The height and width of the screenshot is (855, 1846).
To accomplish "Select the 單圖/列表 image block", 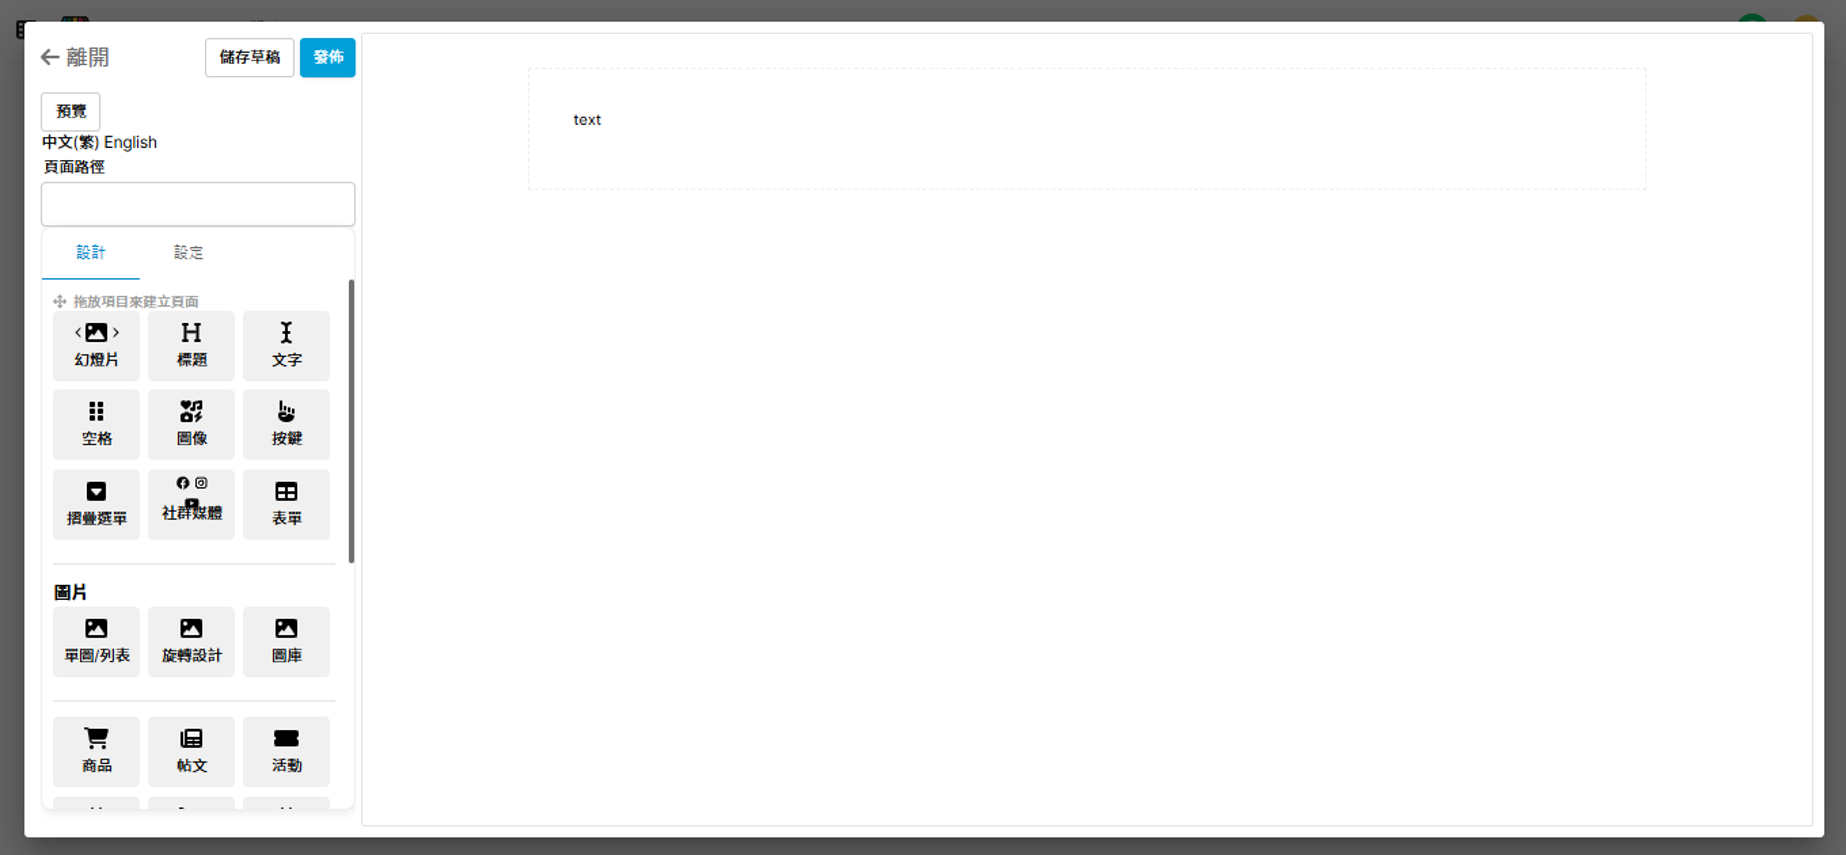I will [x=96, y=641].
